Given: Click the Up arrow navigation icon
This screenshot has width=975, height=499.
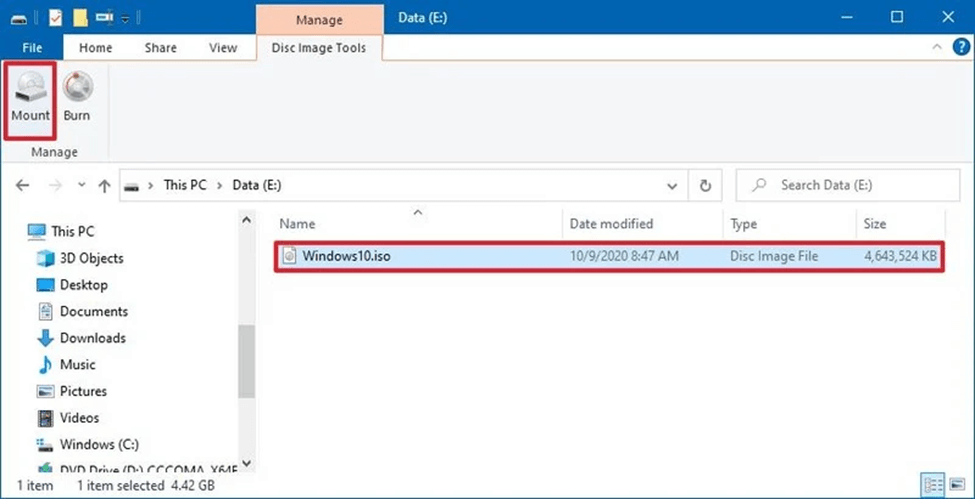Looking at the screenshot, I should click(x=104, y=186).
